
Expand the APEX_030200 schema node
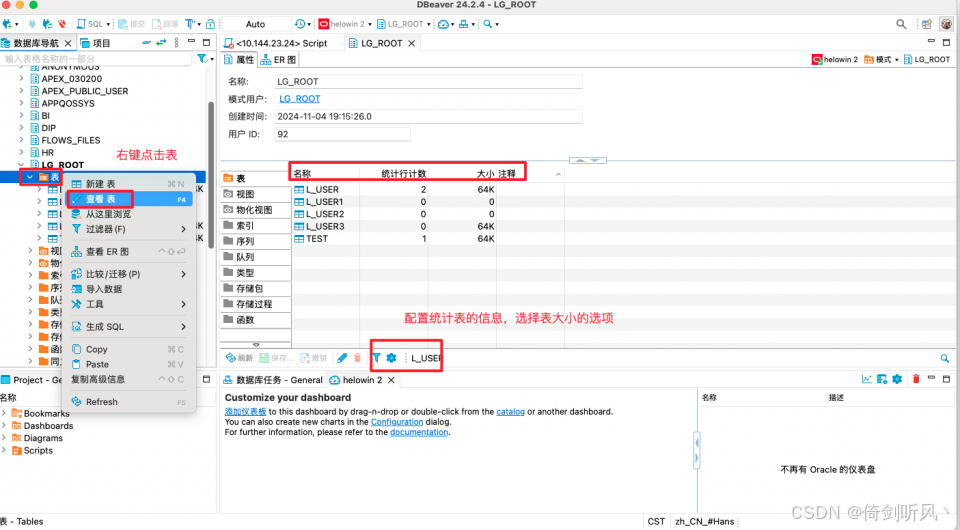tap(21, 79)
